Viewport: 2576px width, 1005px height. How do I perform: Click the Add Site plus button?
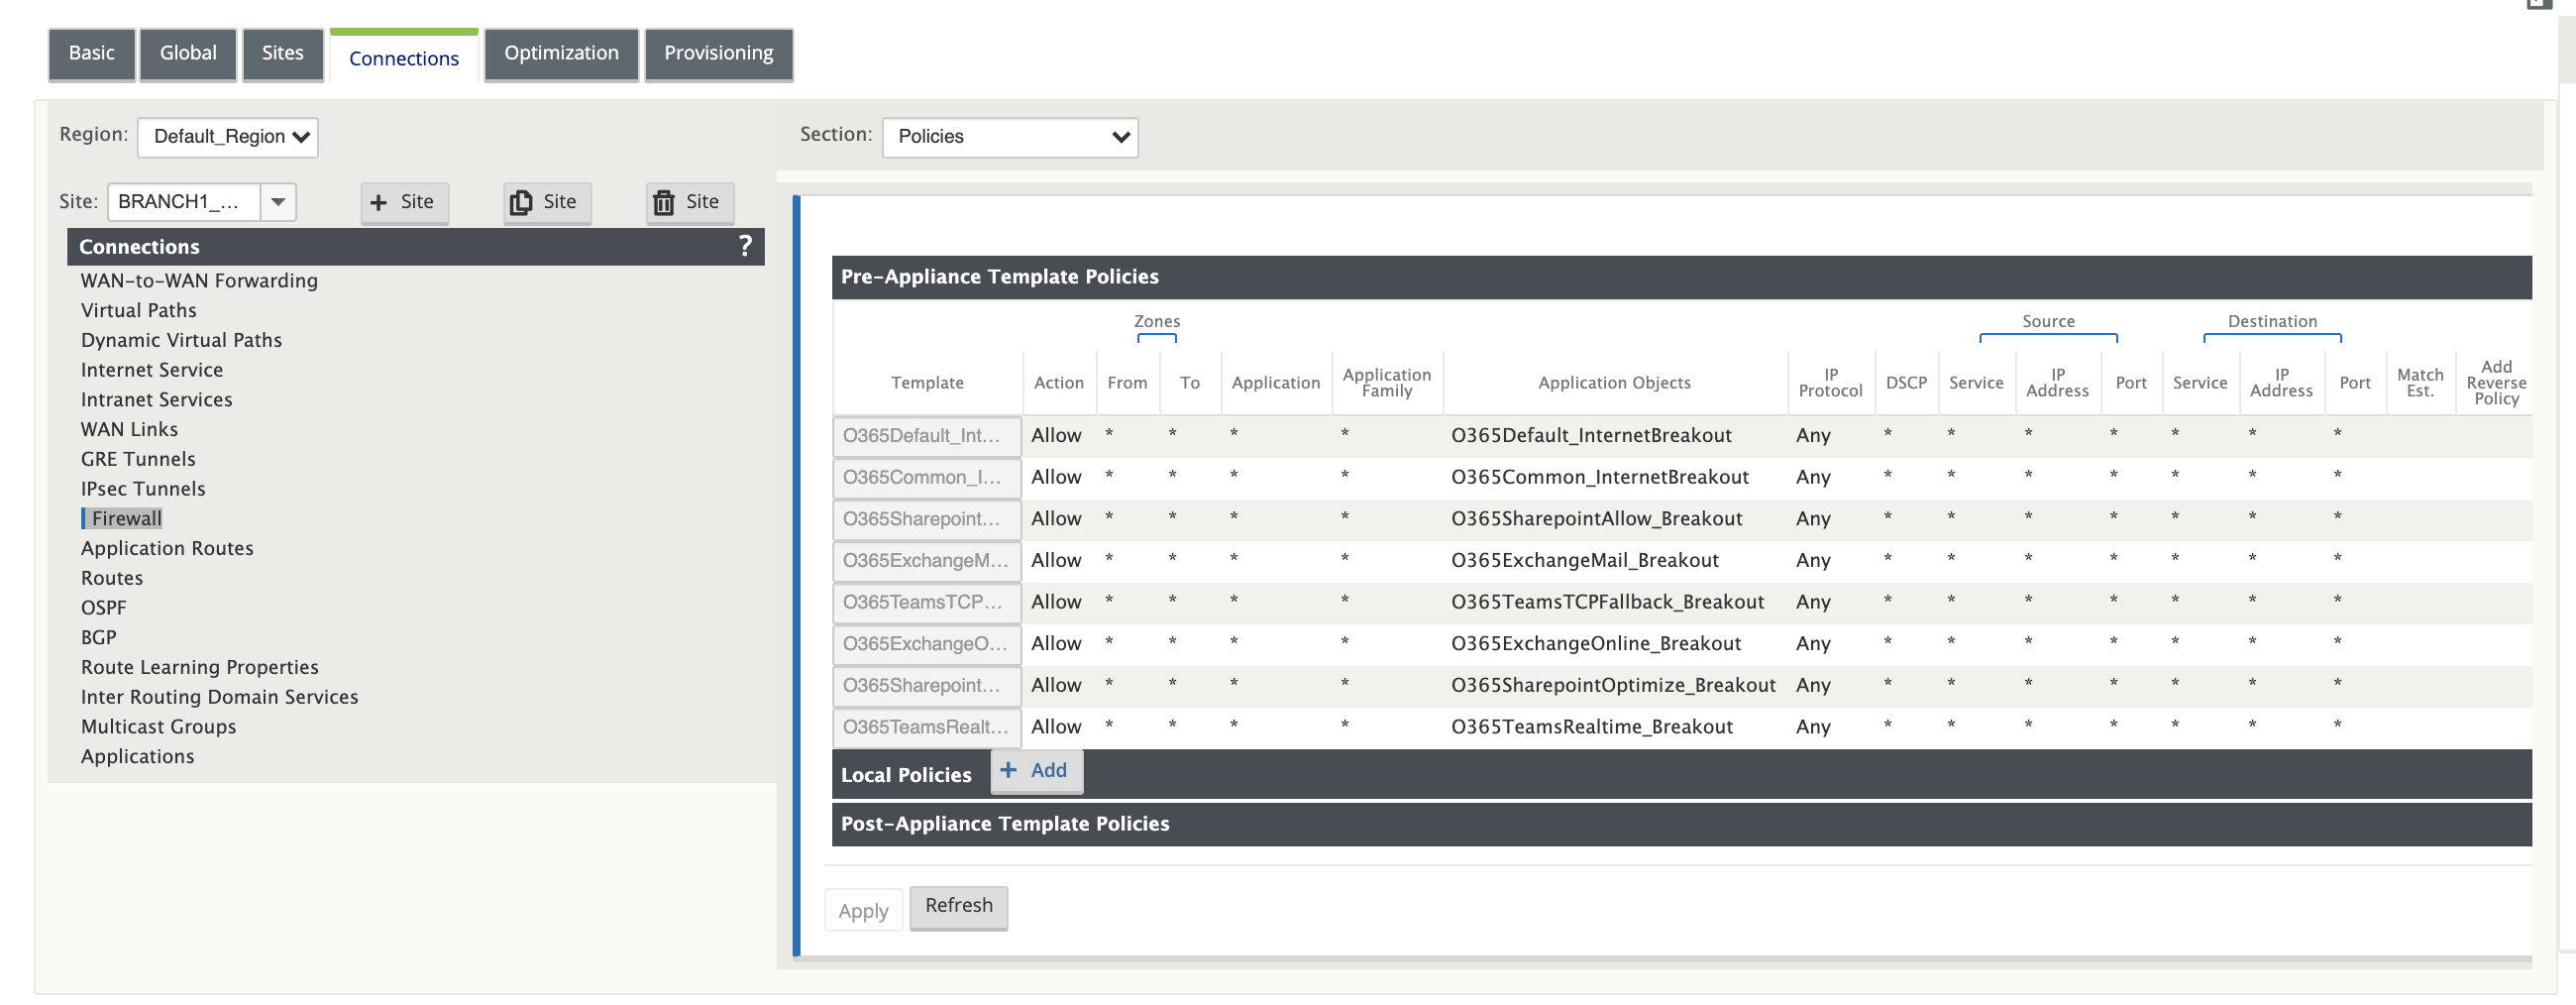coord(404,202)
